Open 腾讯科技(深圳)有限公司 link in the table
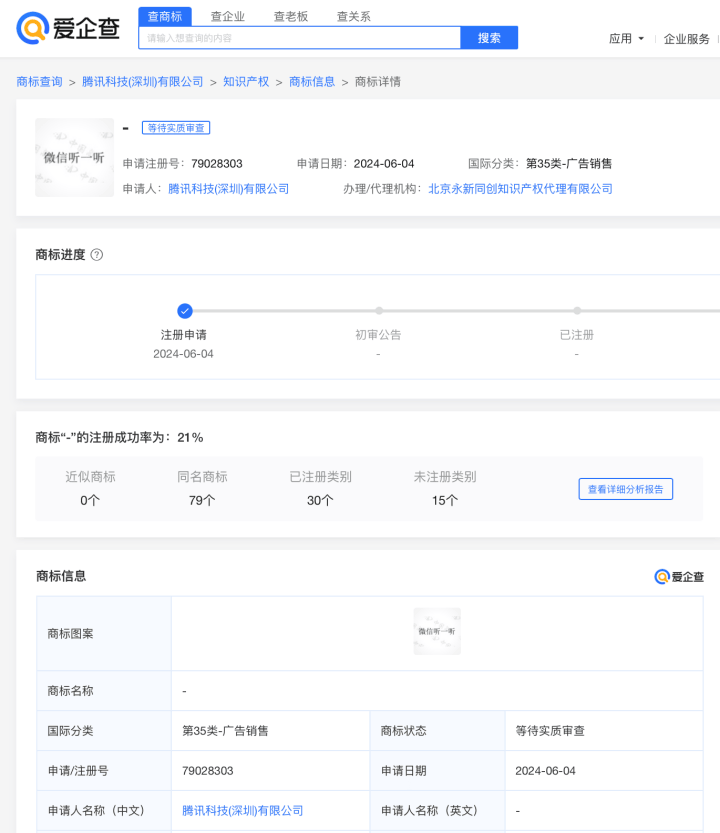The image size is (720, 833). pyautogui.click(x=242, y=811)
